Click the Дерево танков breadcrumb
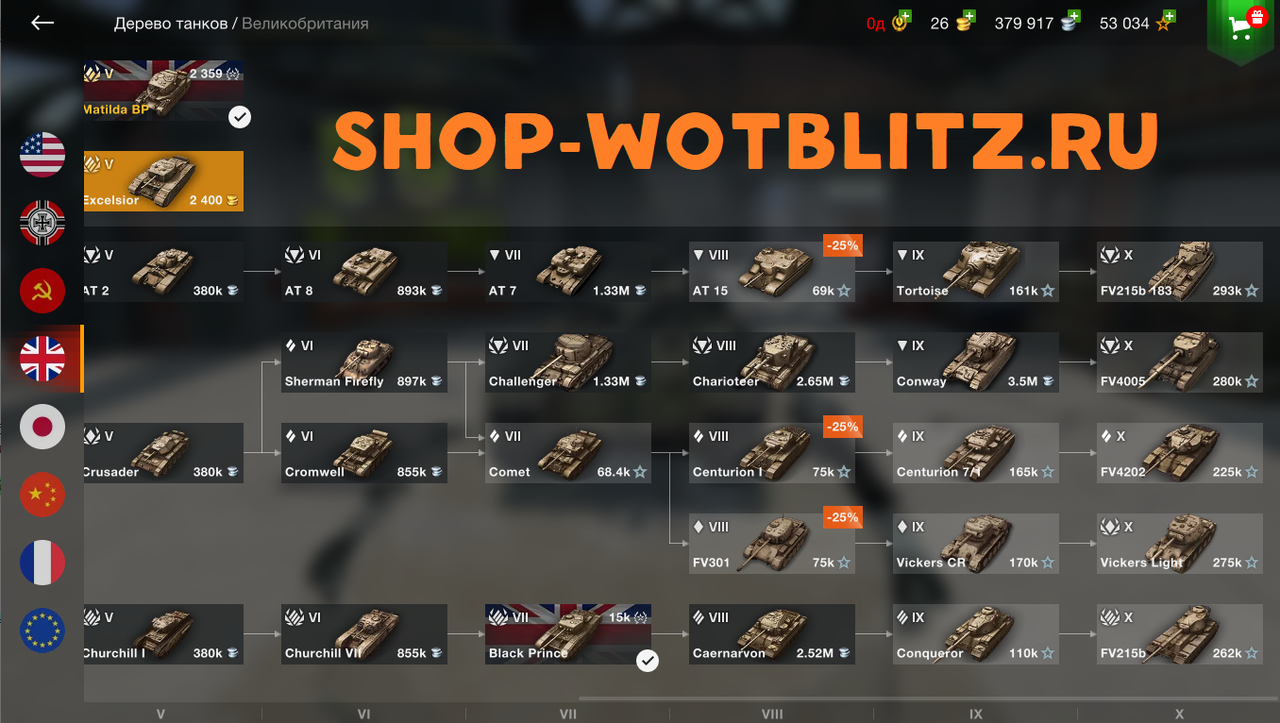 (x=171, y=23)
